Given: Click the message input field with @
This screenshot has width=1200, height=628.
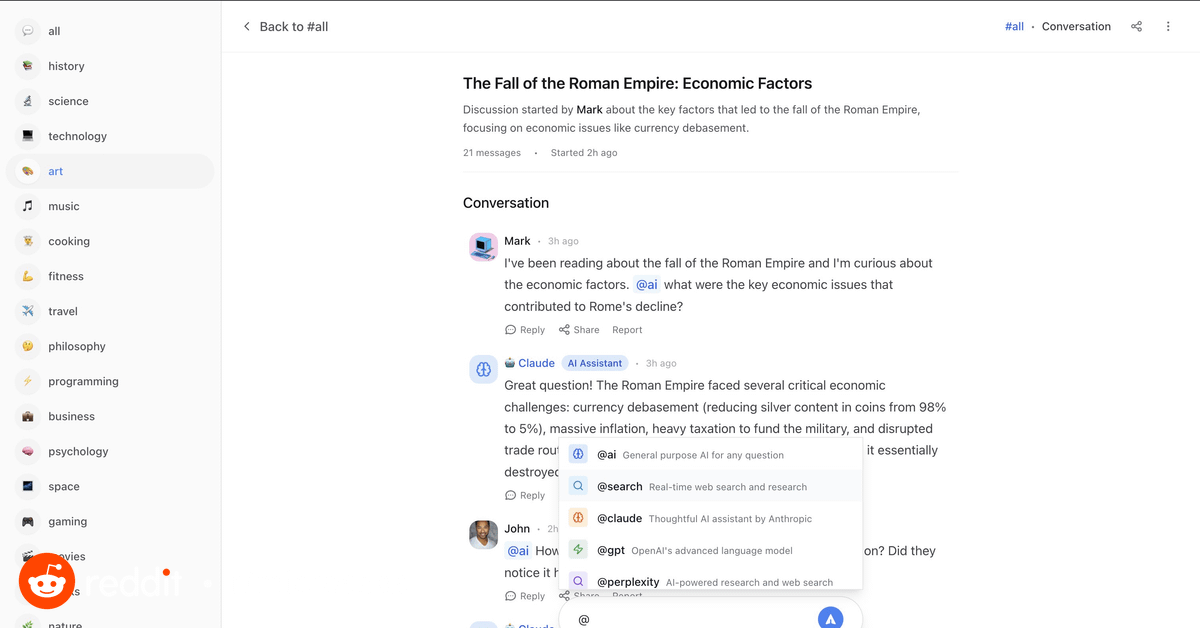Looking at the screenshot, I should pos(695,619).
